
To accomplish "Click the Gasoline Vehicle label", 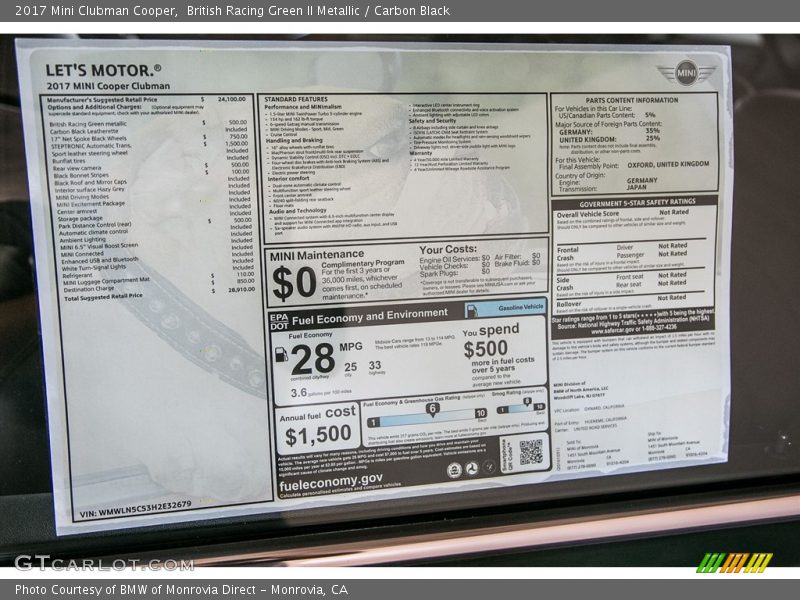I will coord(520,308).
